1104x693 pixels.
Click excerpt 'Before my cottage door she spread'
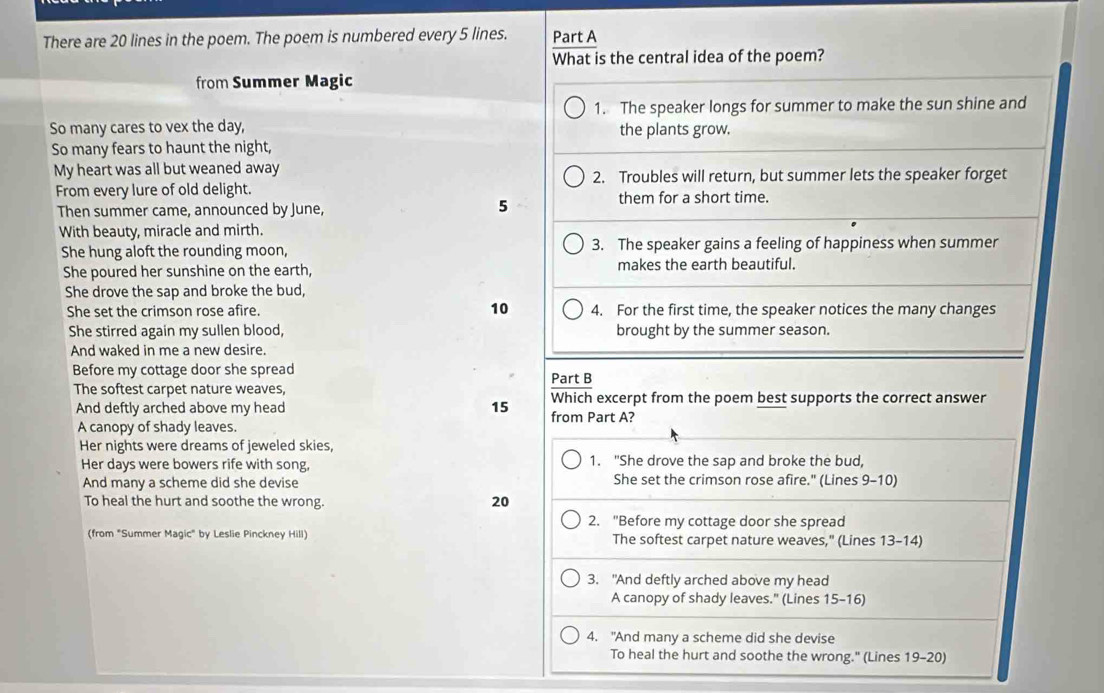click(x=729, y=521)
